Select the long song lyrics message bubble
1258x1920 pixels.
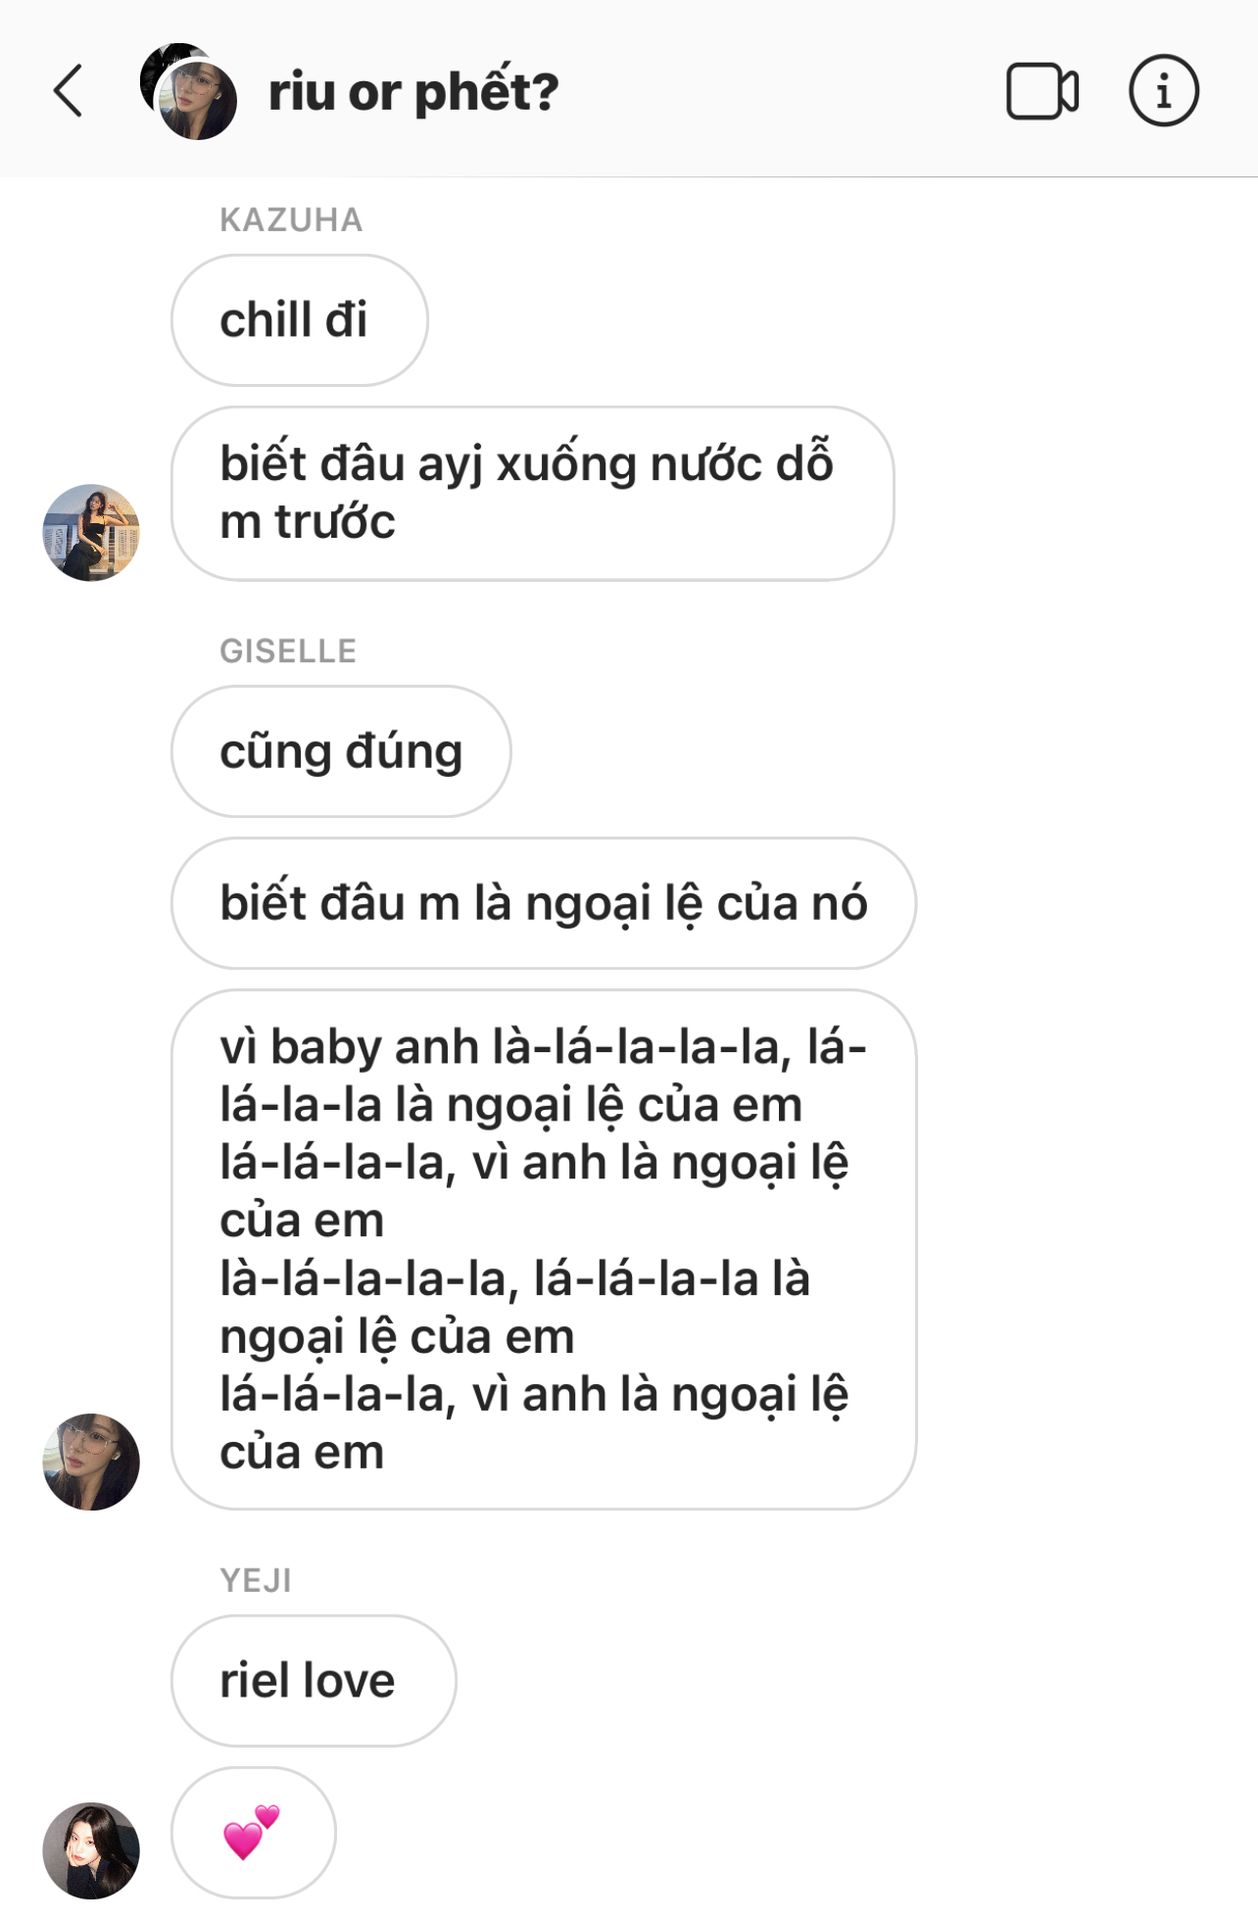click(543, 1249)
